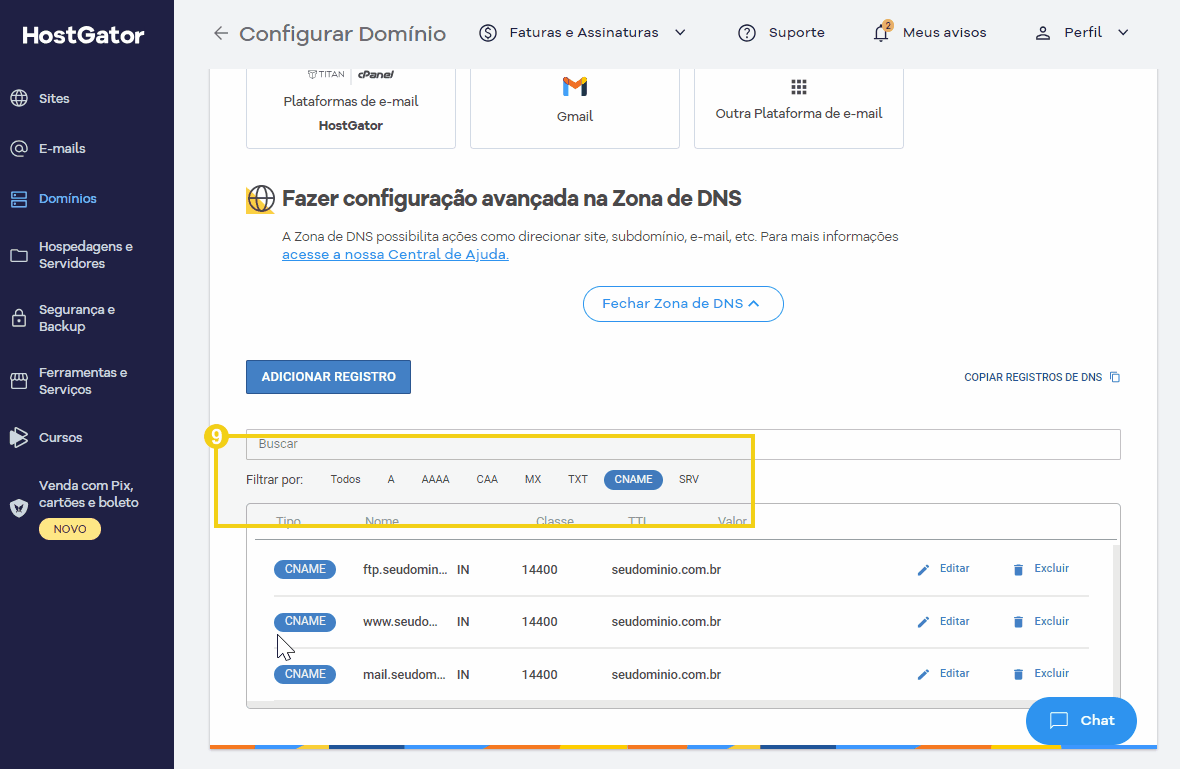Open the Domínios server icon in sidebar
This screenshot has width=1180, height=769.
click(19, 199)
